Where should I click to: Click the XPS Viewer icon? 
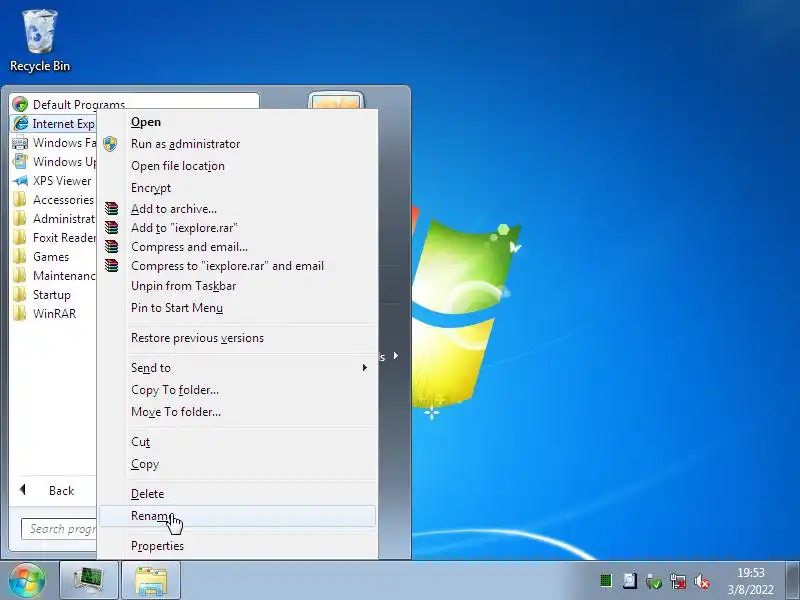pyautogui.click(x=20, y=181)
